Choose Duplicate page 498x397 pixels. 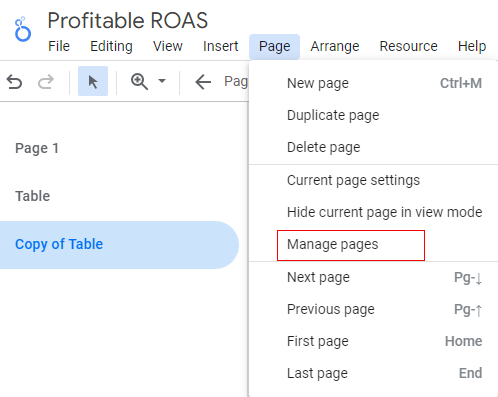[373, 115]
